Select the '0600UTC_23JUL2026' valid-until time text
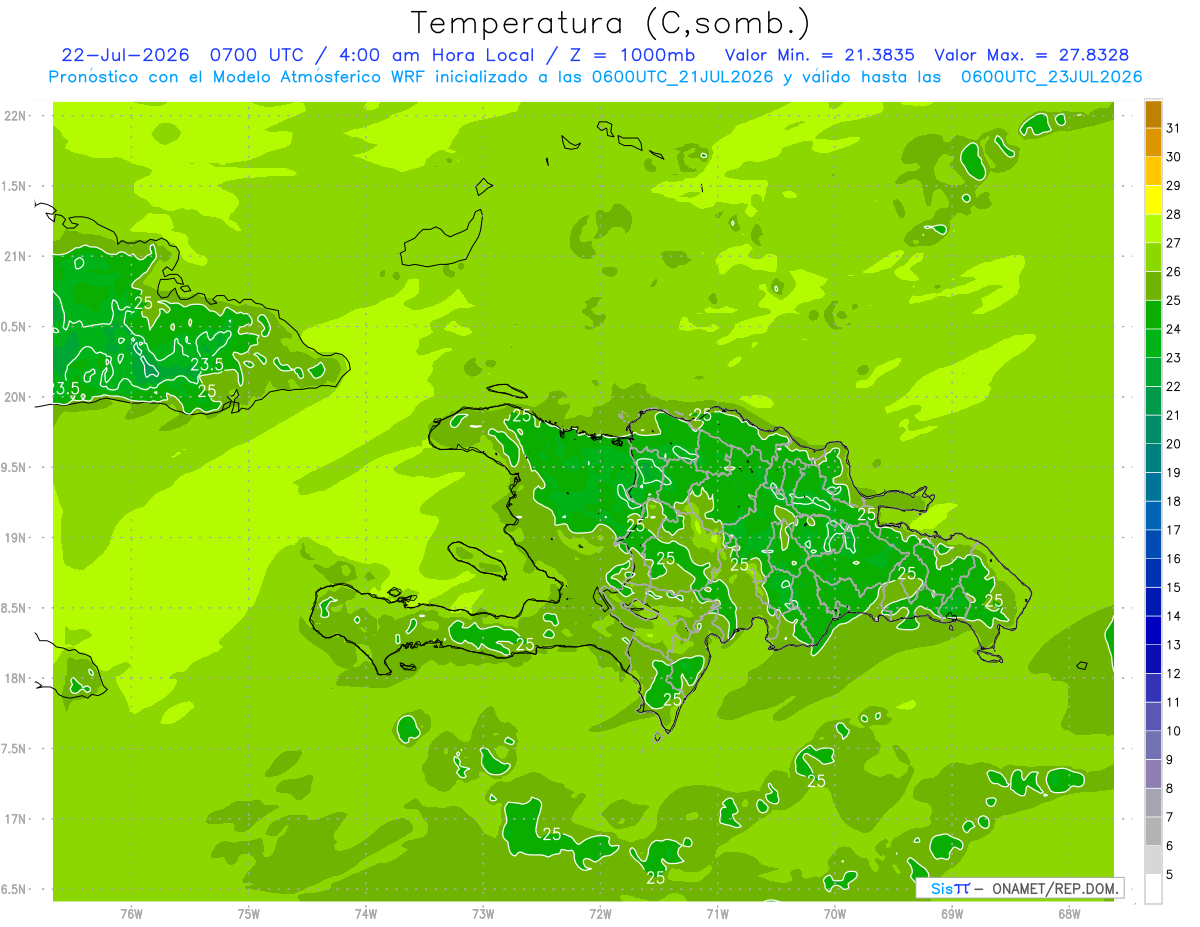This screenshot has height=927, width=1200. [x=1051, y=77]
